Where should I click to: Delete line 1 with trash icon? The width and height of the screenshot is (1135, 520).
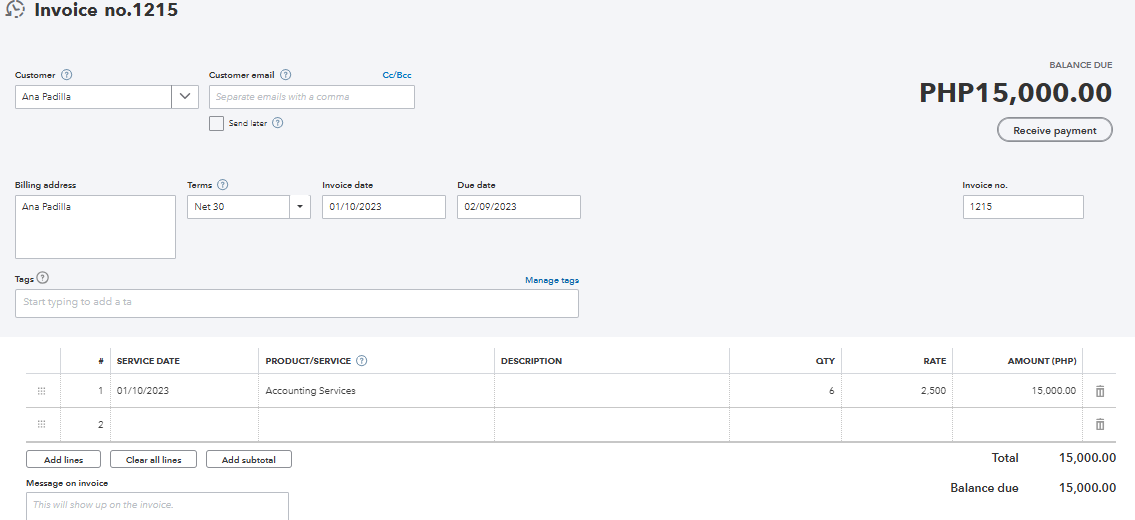tap(1100, 391)
